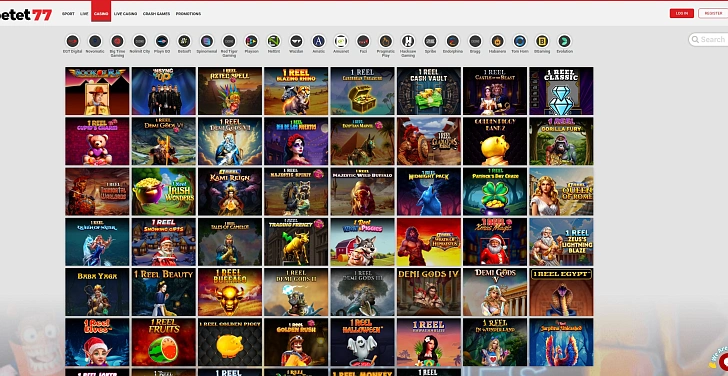Launch 1 Reel Cash Vault game
This screenshot has width=728, height=376.
tap(429, 91)
